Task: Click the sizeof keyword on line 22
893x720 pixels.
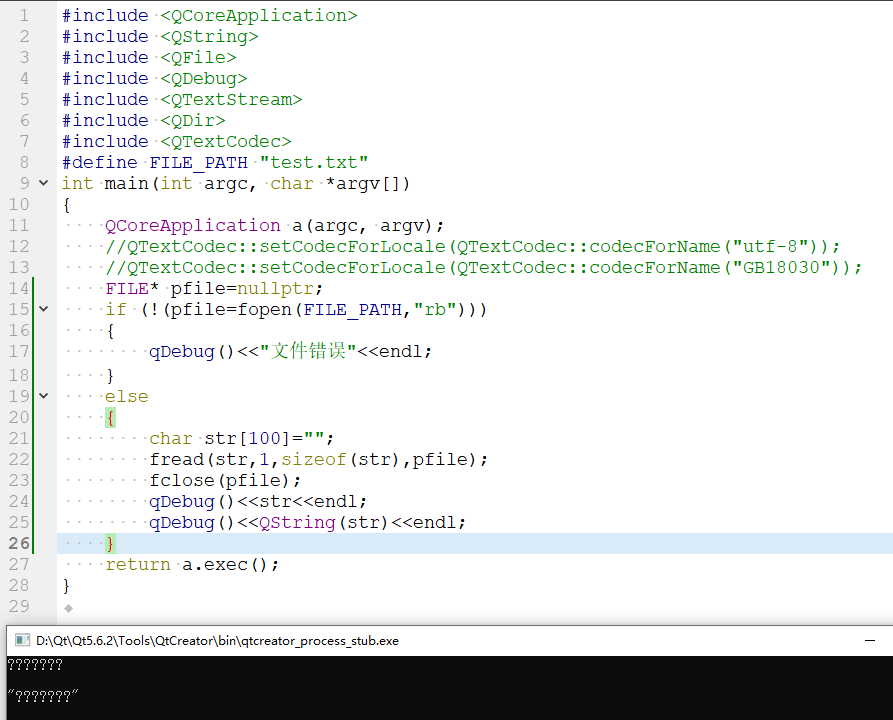Action: [x=314, y=460]
